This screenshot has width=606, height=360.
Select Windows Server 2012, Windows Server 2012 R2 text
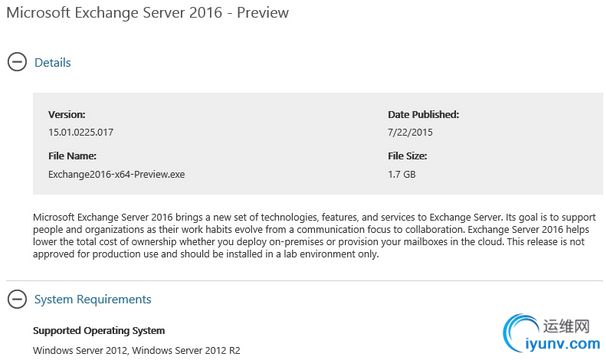pyautogui.click(x=136, y=350)
